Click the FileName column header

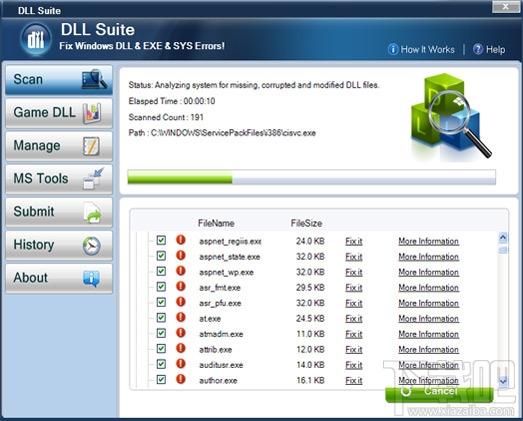(216, 223)
